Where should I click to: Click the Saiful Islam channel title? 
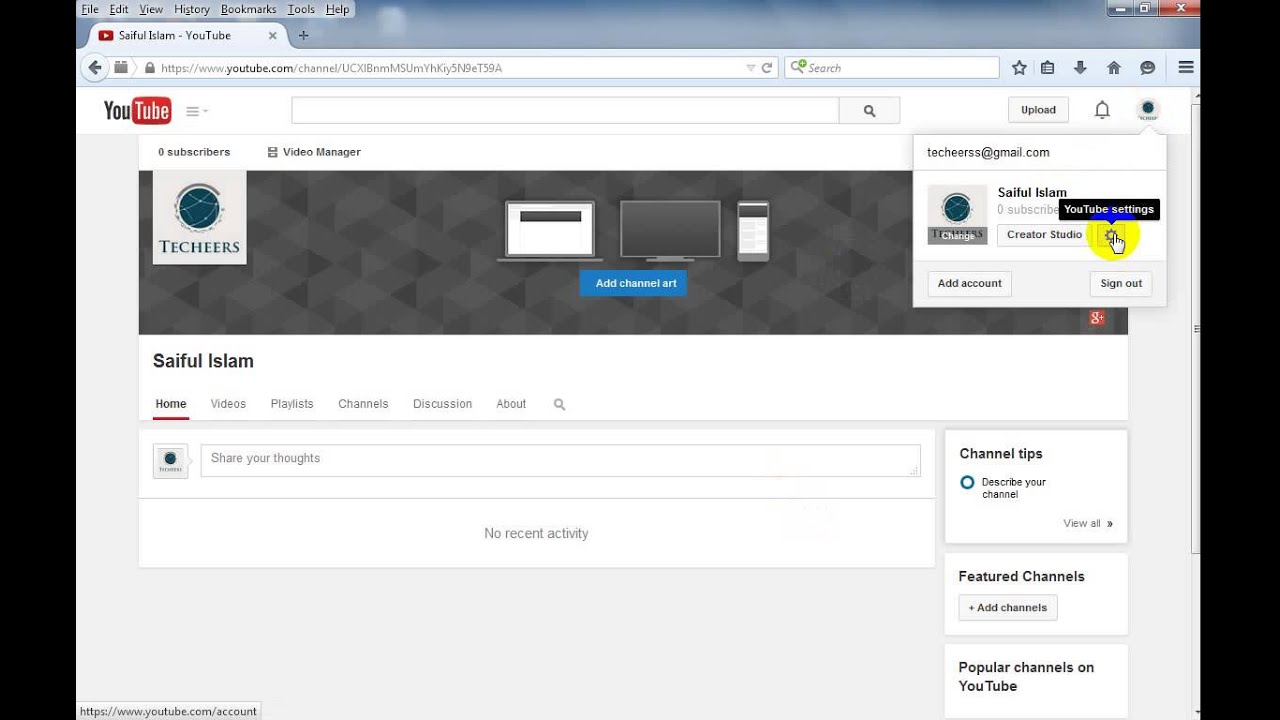[x=203, y=361]
